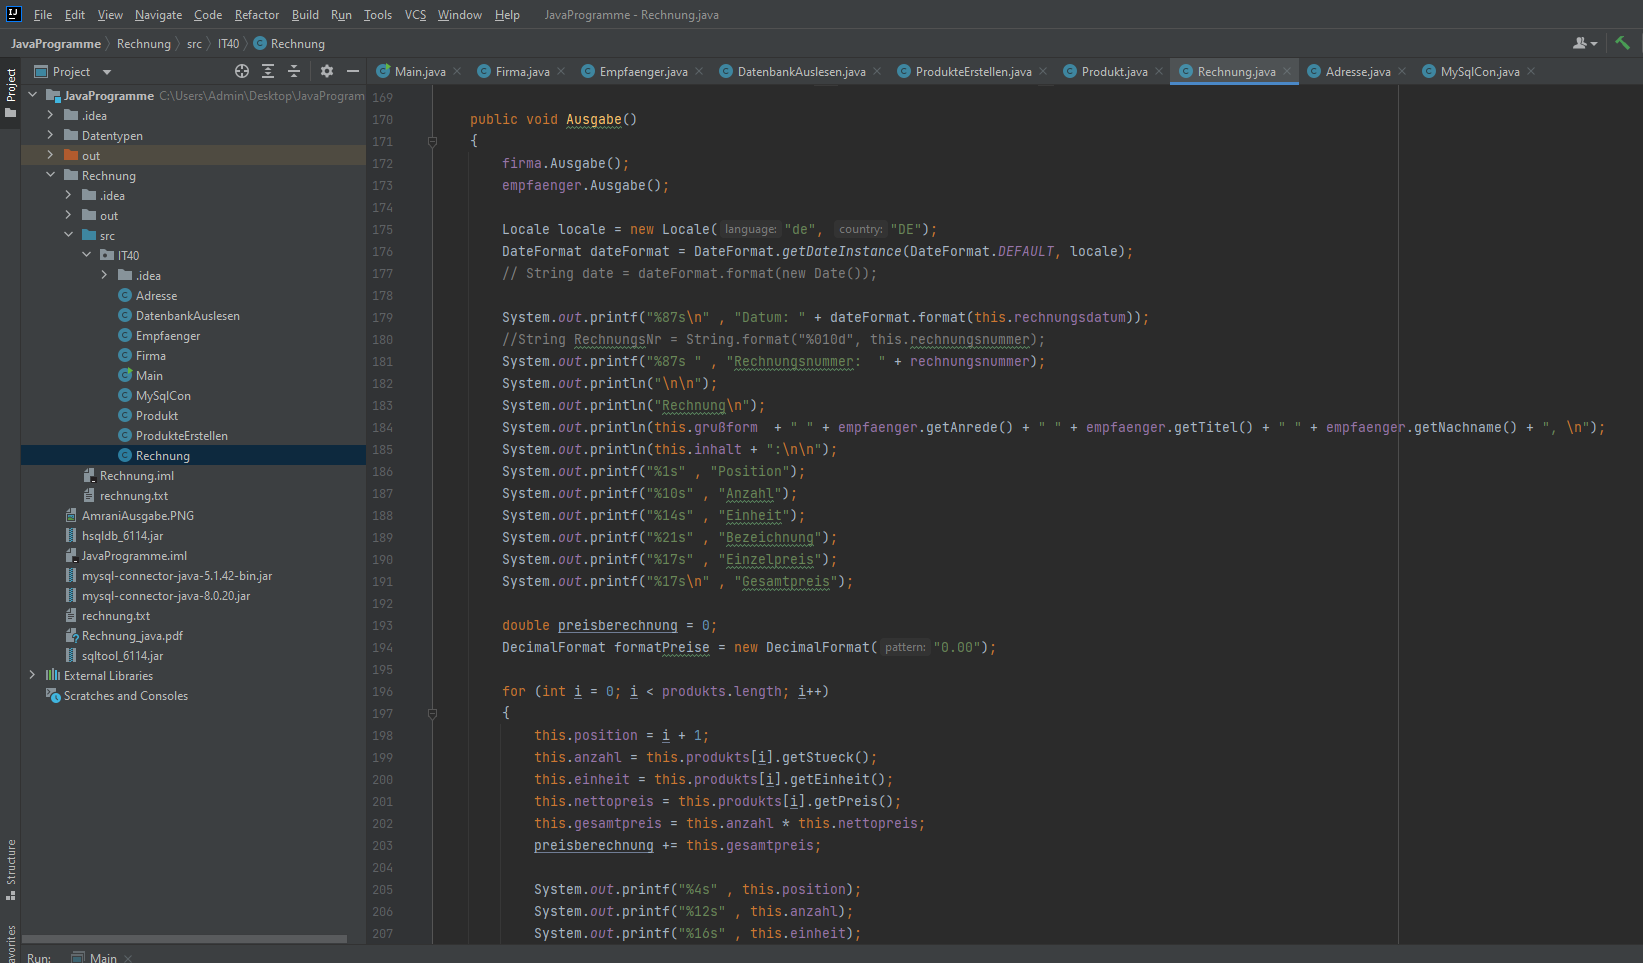Expand the Datentypen folder
The width and height of the screenshot is (1643, 963).
tap(50, 135)
